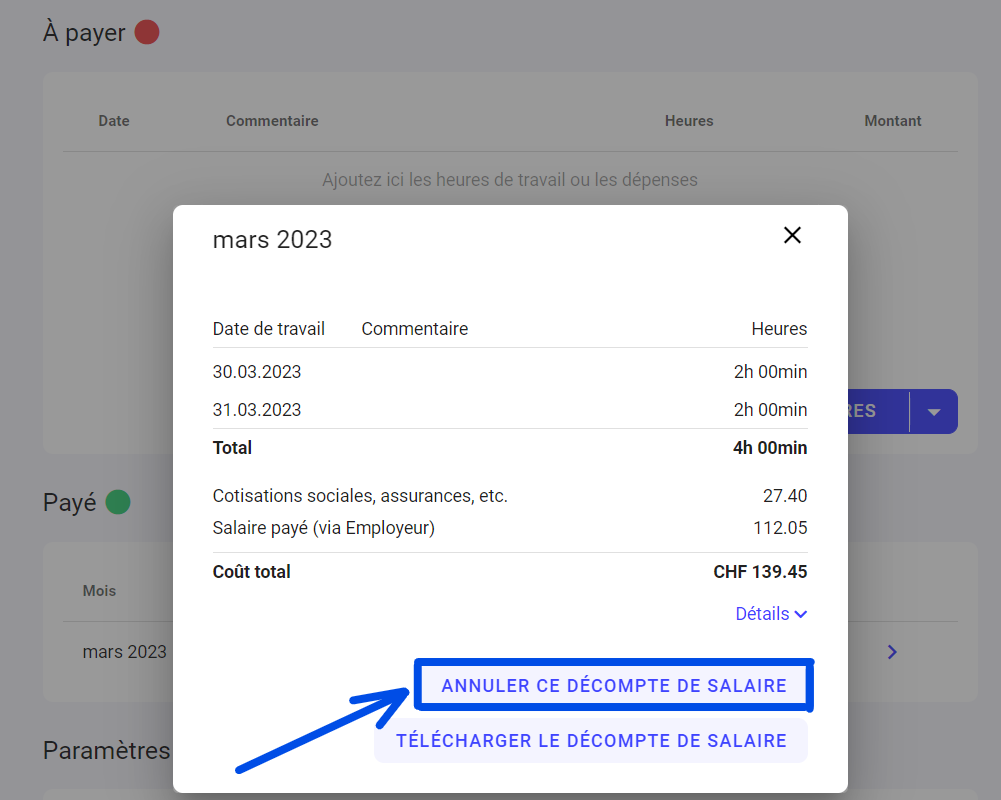Click the Coût total amount CHF 139.45
This screenshot has width=1001, height=800.
pos(760,572)
